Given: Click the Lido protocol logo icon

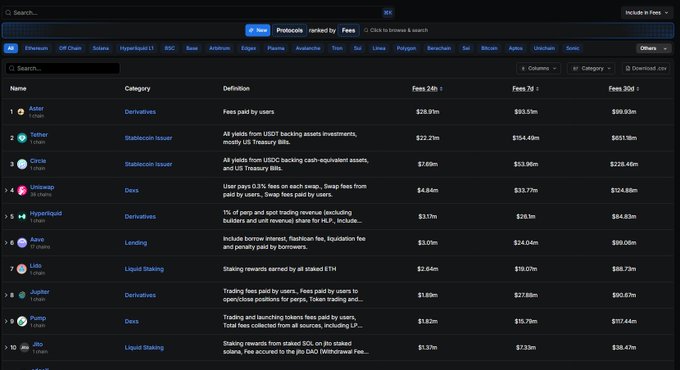Looking at the screenshot, I should [22, 269].
